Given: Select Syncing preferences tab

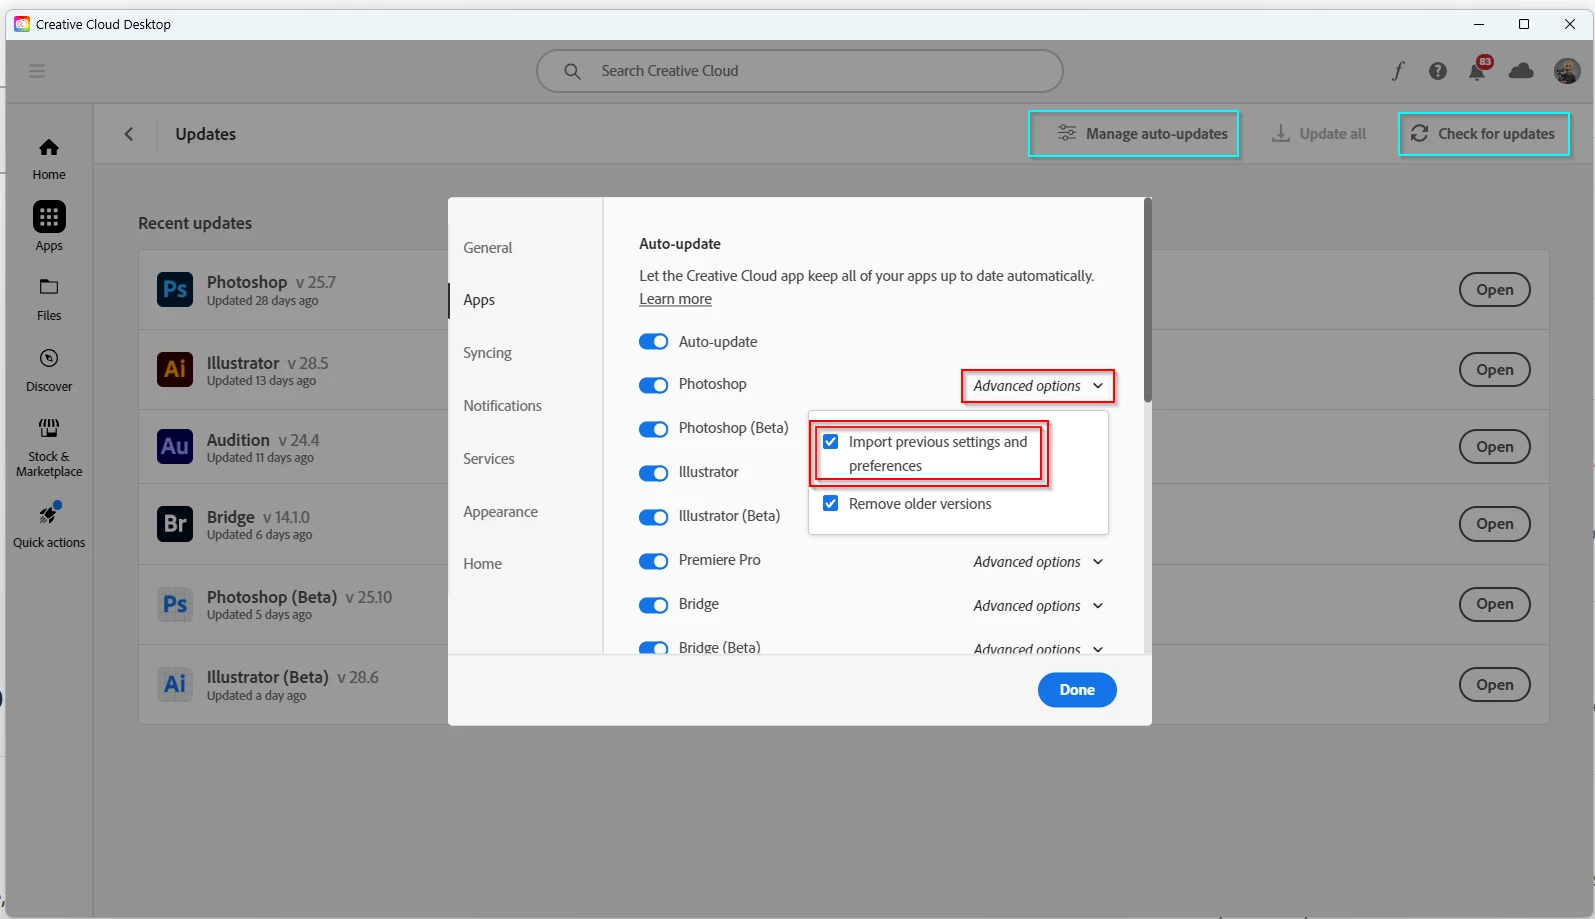Looking at the screenshot, I should (x=487, y=353).
